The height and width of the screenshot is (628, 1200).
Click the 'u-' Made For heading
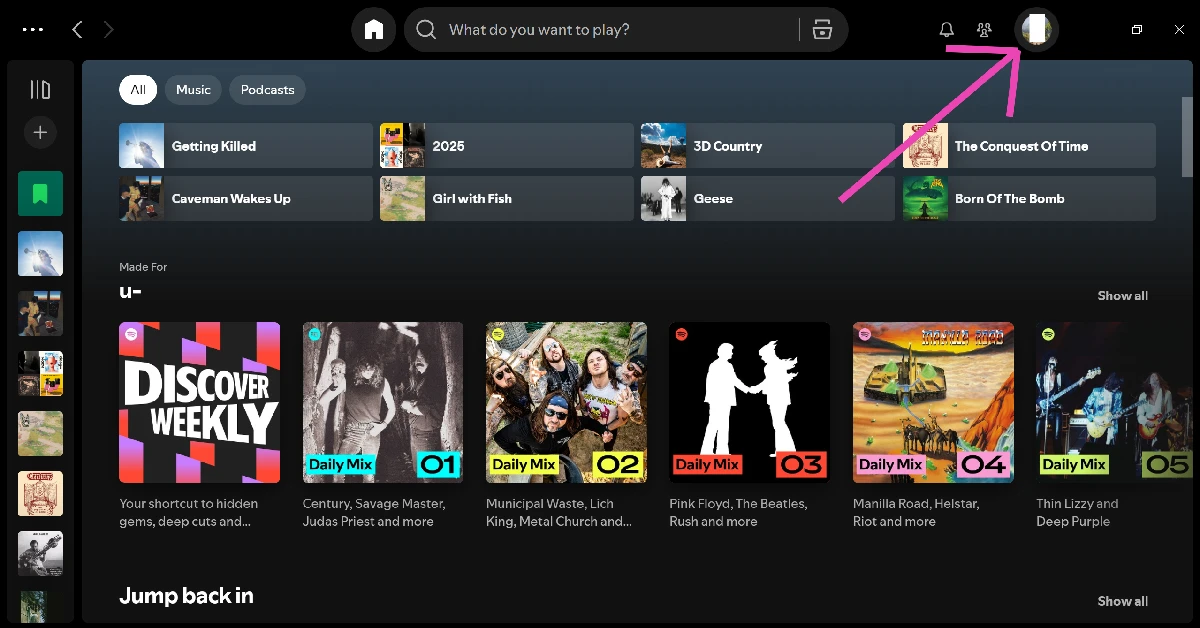click(130, 291)
